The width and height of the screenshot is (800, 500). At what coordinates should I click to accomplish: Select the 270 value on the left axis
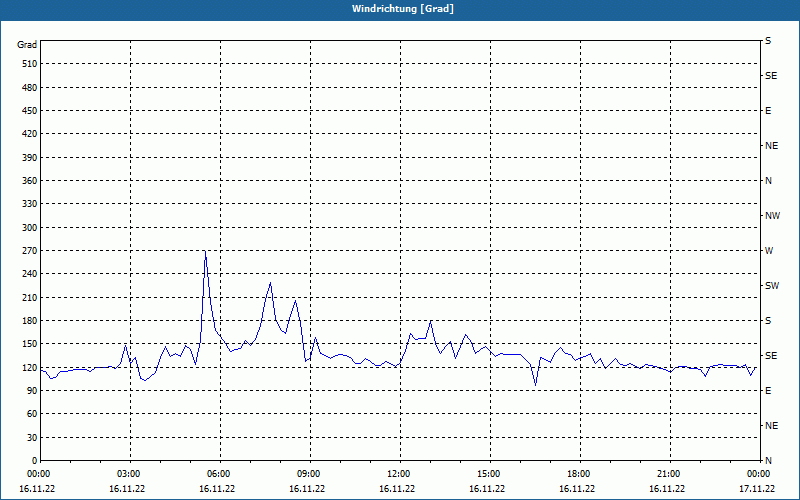pos(30,251)
